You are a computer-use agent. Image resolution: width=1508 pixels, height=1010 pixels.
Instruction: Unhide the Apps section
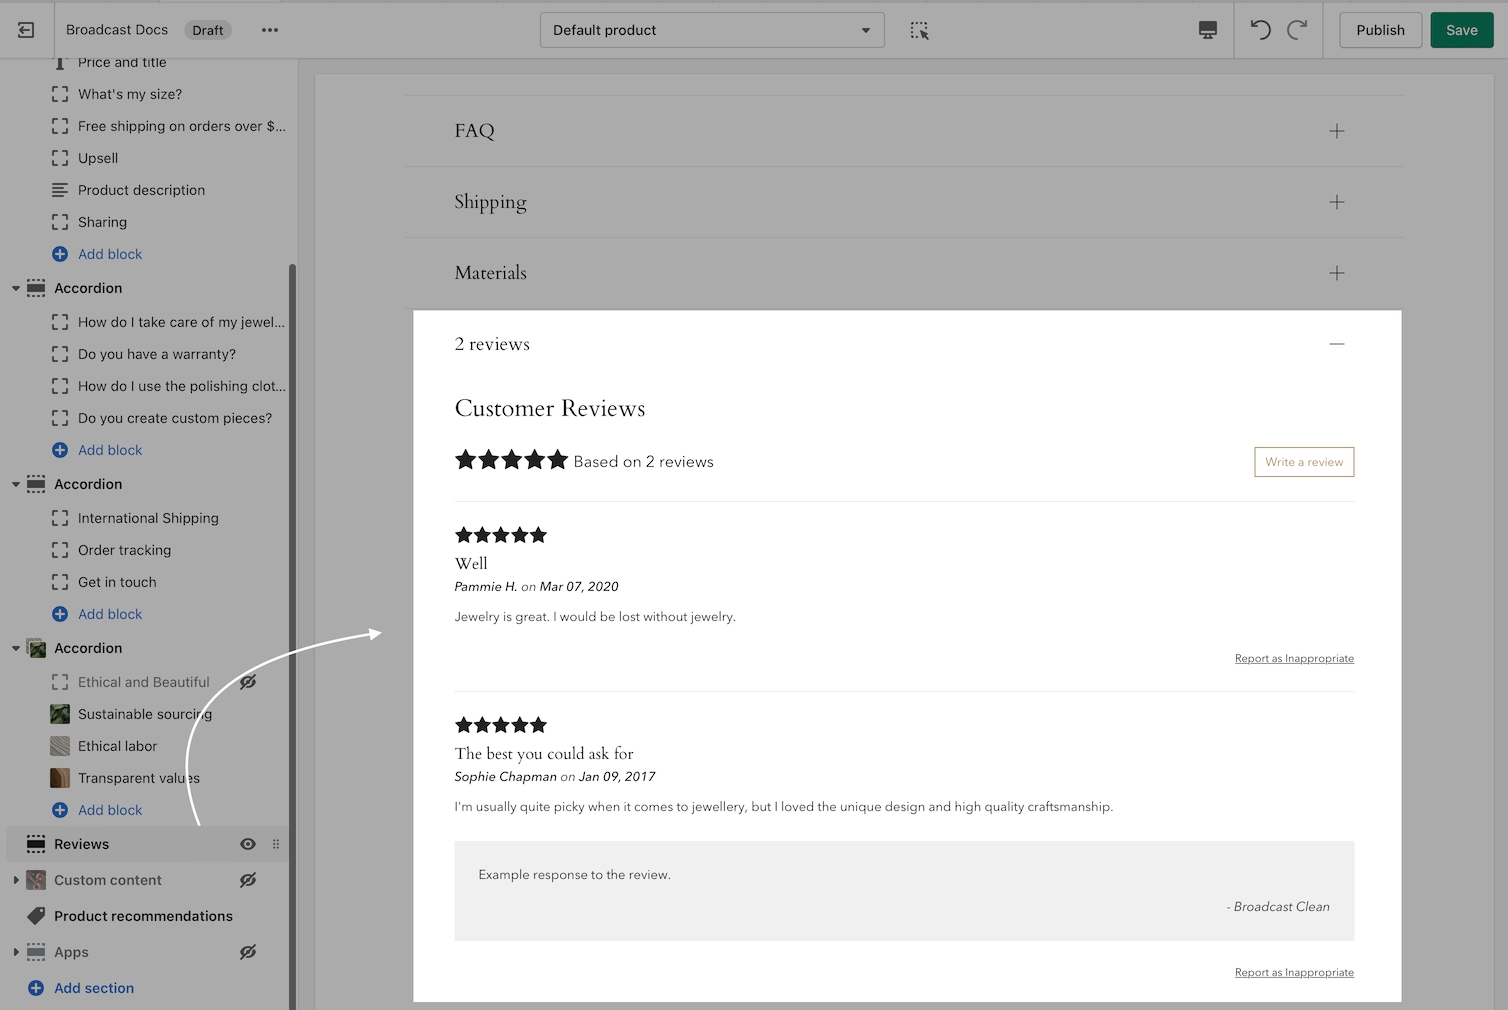(x=248, y=952)
